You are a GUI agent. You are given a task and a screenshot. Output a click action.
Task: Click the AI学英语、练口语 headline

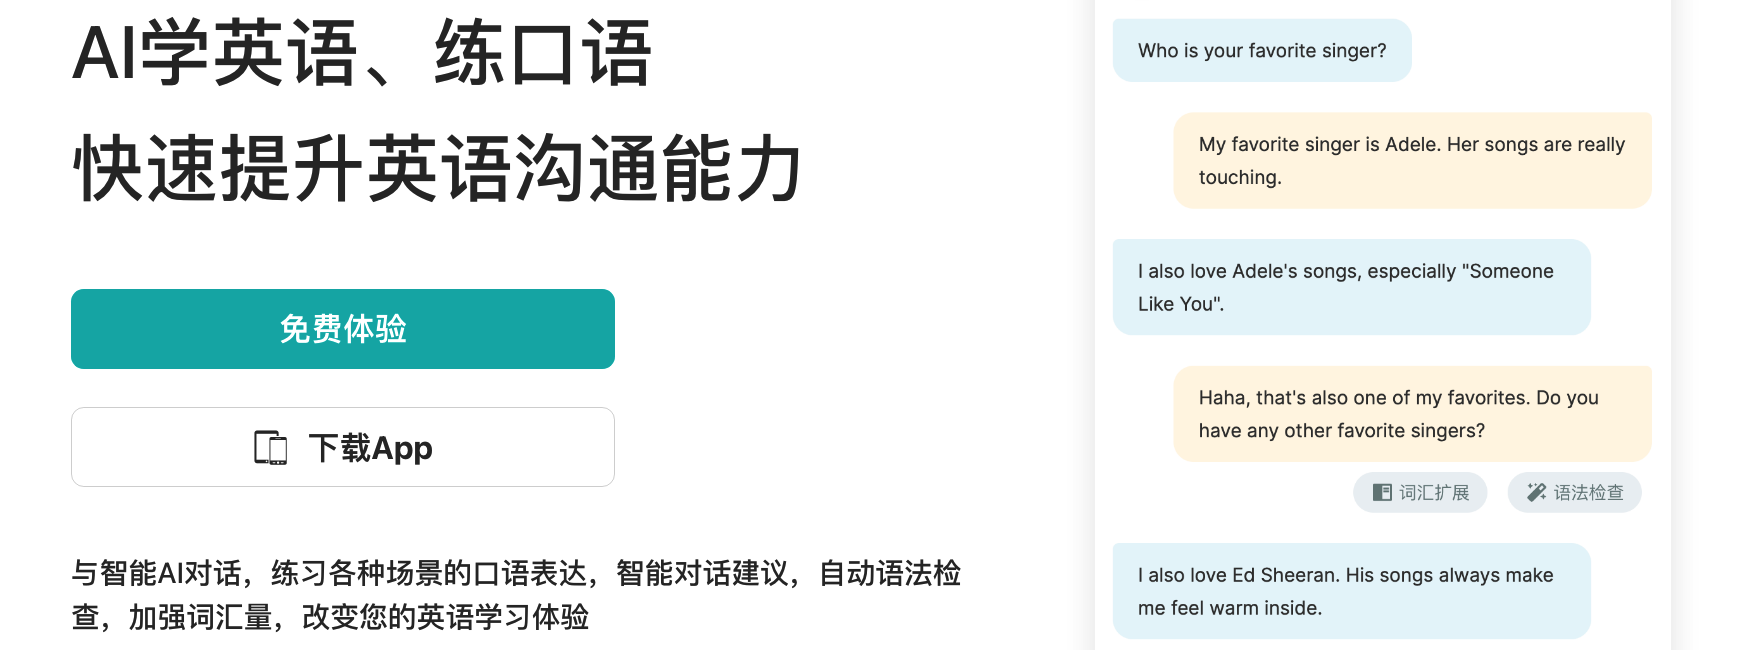tap(362, 53)
